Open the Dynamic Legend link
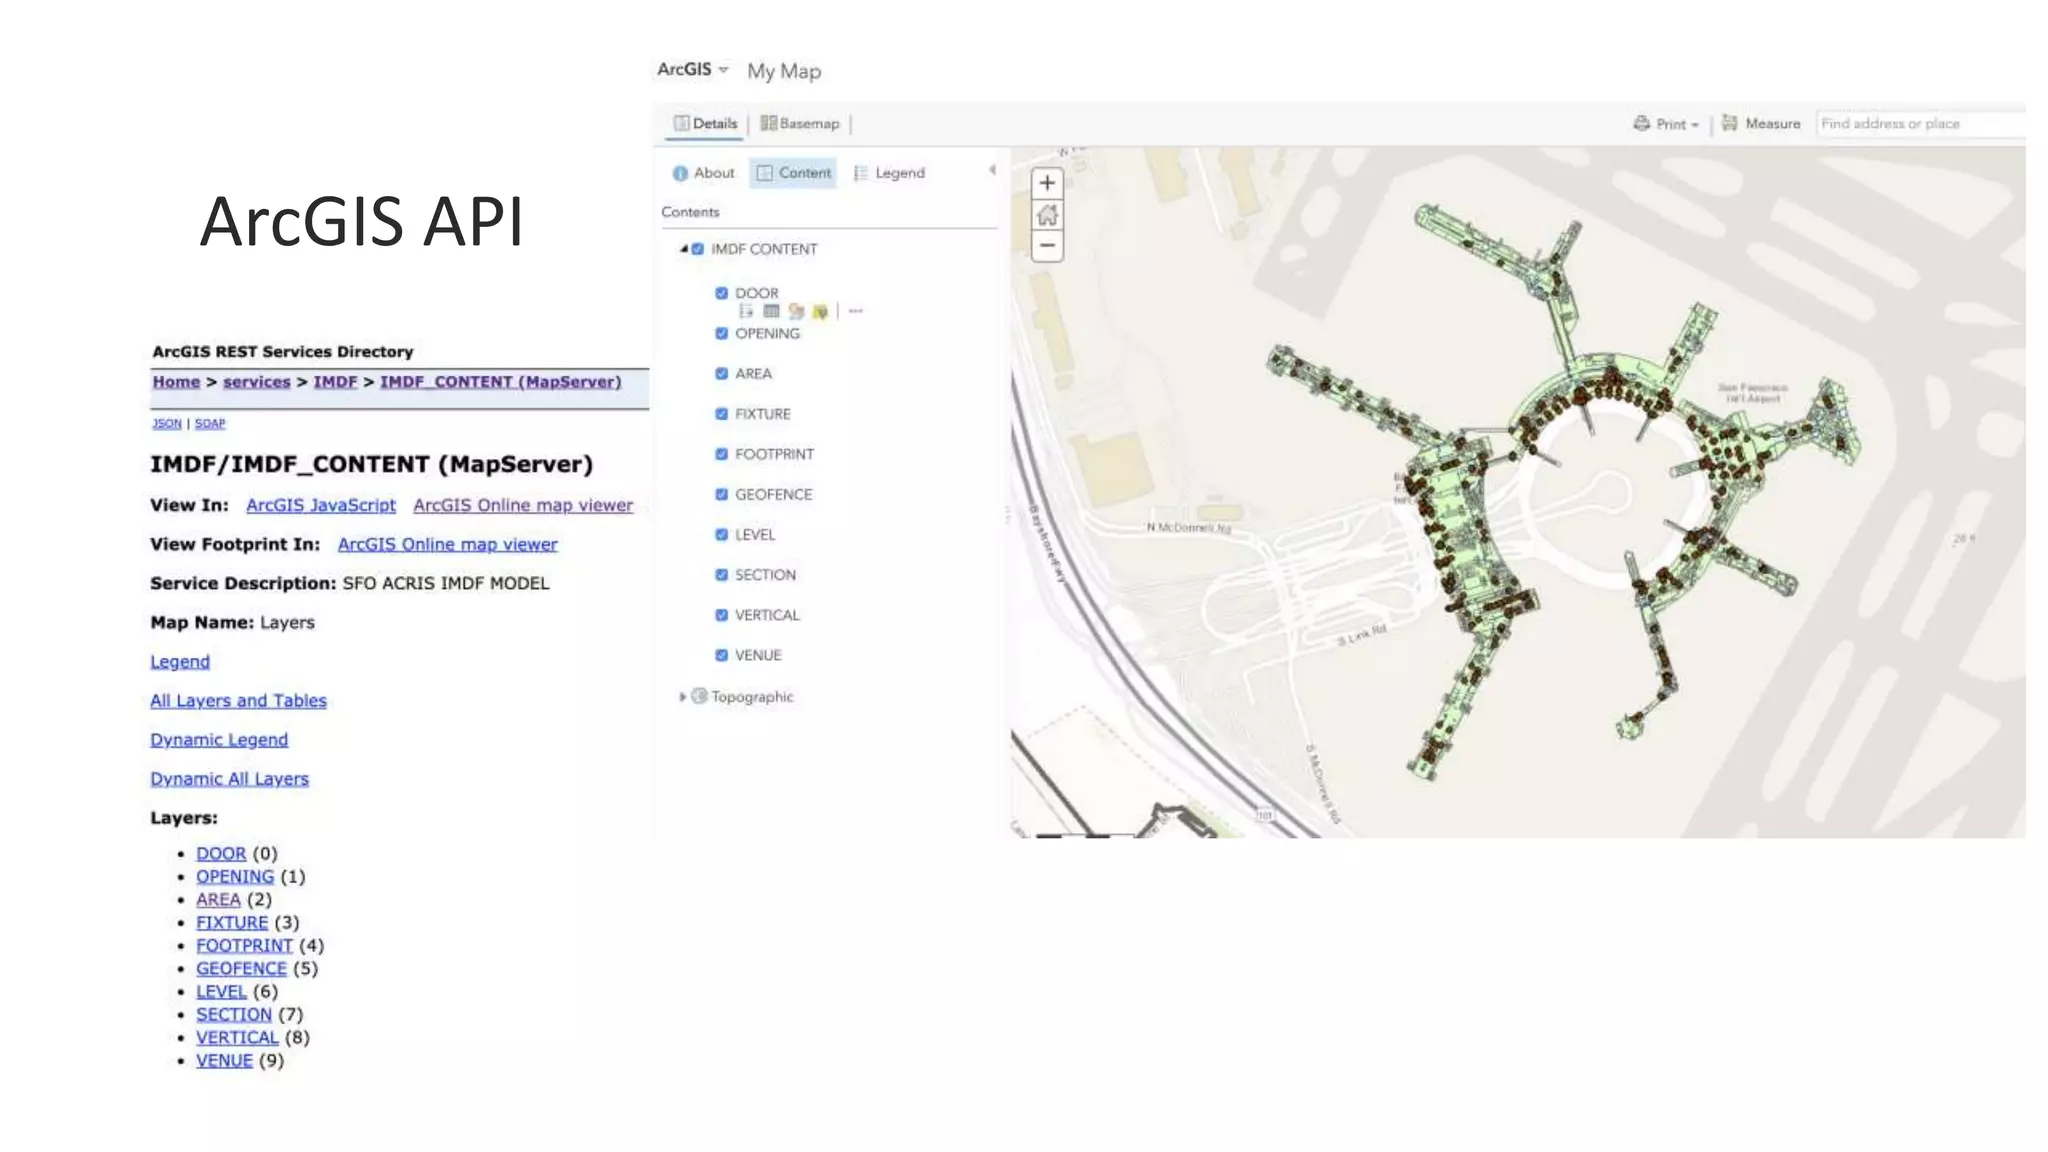This screenshot has width=2048, height=1152. tap(219, 740)
